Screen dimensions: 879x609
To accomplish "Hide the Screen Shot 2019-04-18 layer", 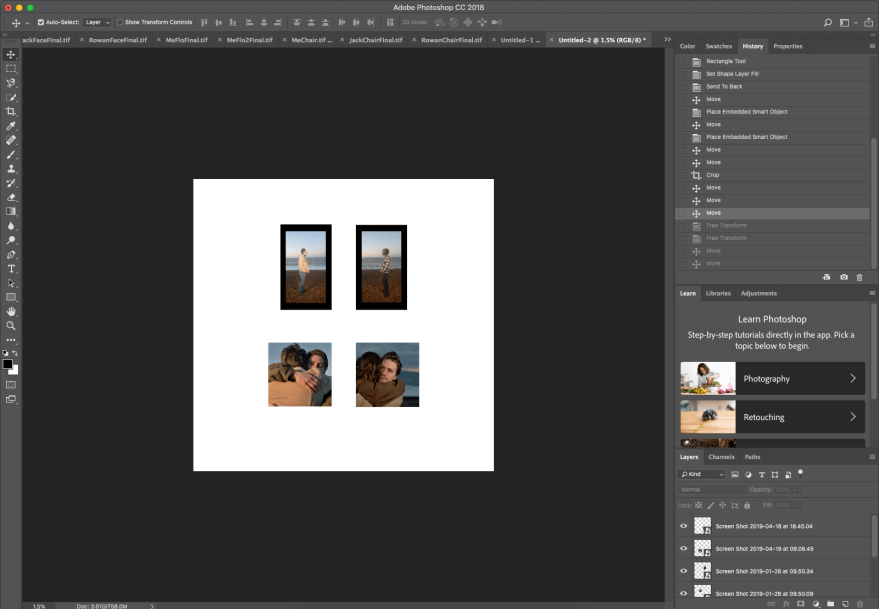I will pos(684,525).
